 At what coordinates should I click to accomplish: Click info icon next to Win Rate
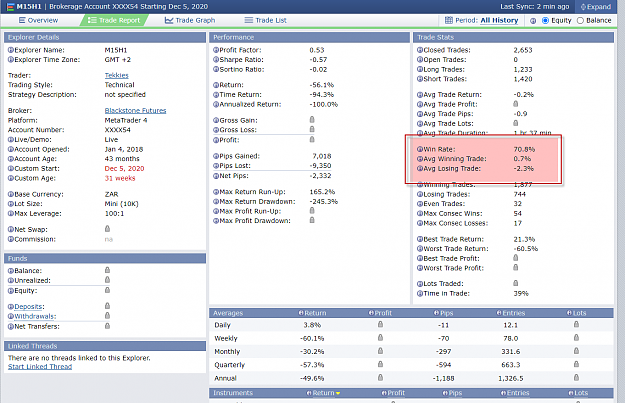[x=420, y=149]
